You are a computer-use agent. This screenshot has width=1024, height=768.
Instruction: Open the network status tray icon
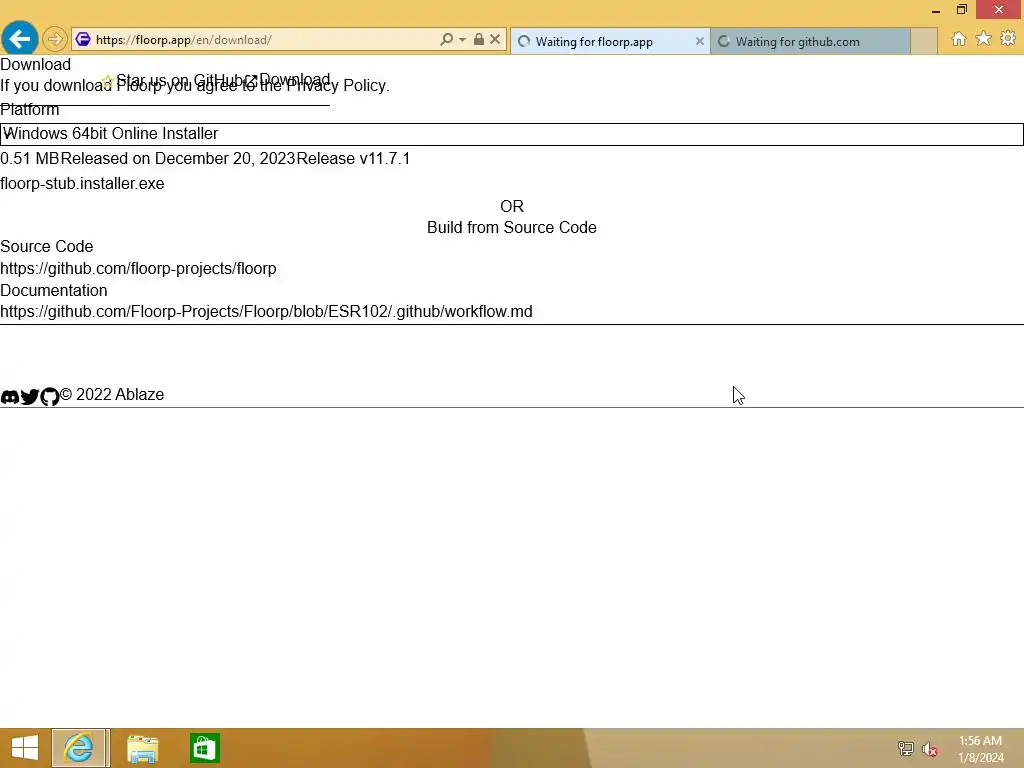pos(906,748)
